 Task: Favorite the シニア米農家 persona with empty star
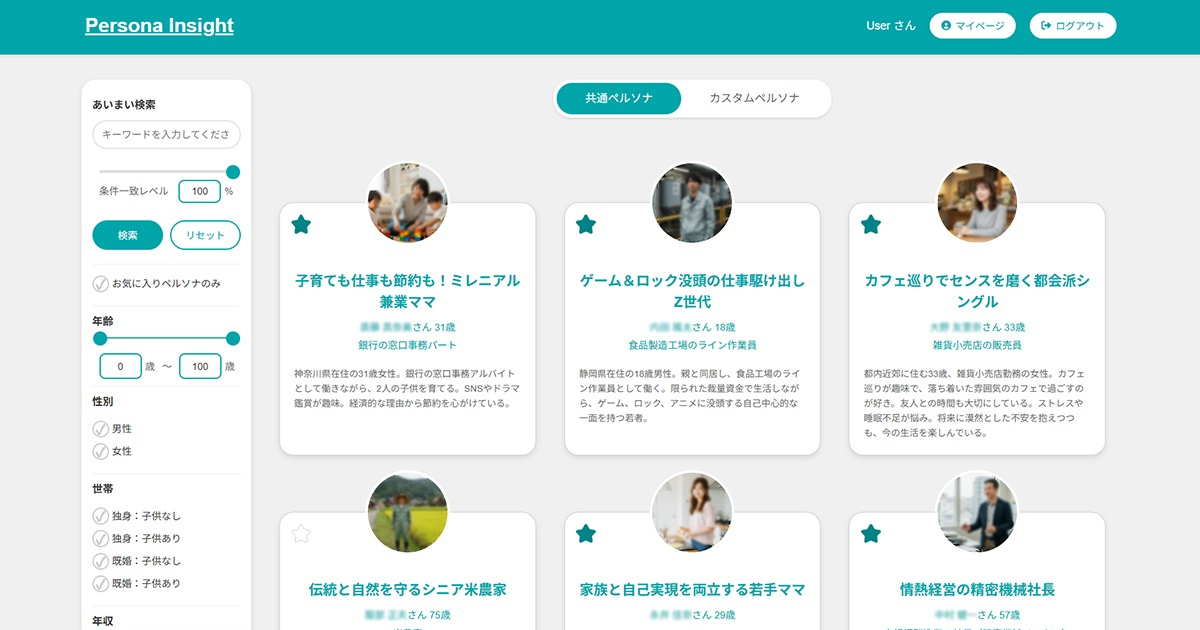tap(301, 534)
